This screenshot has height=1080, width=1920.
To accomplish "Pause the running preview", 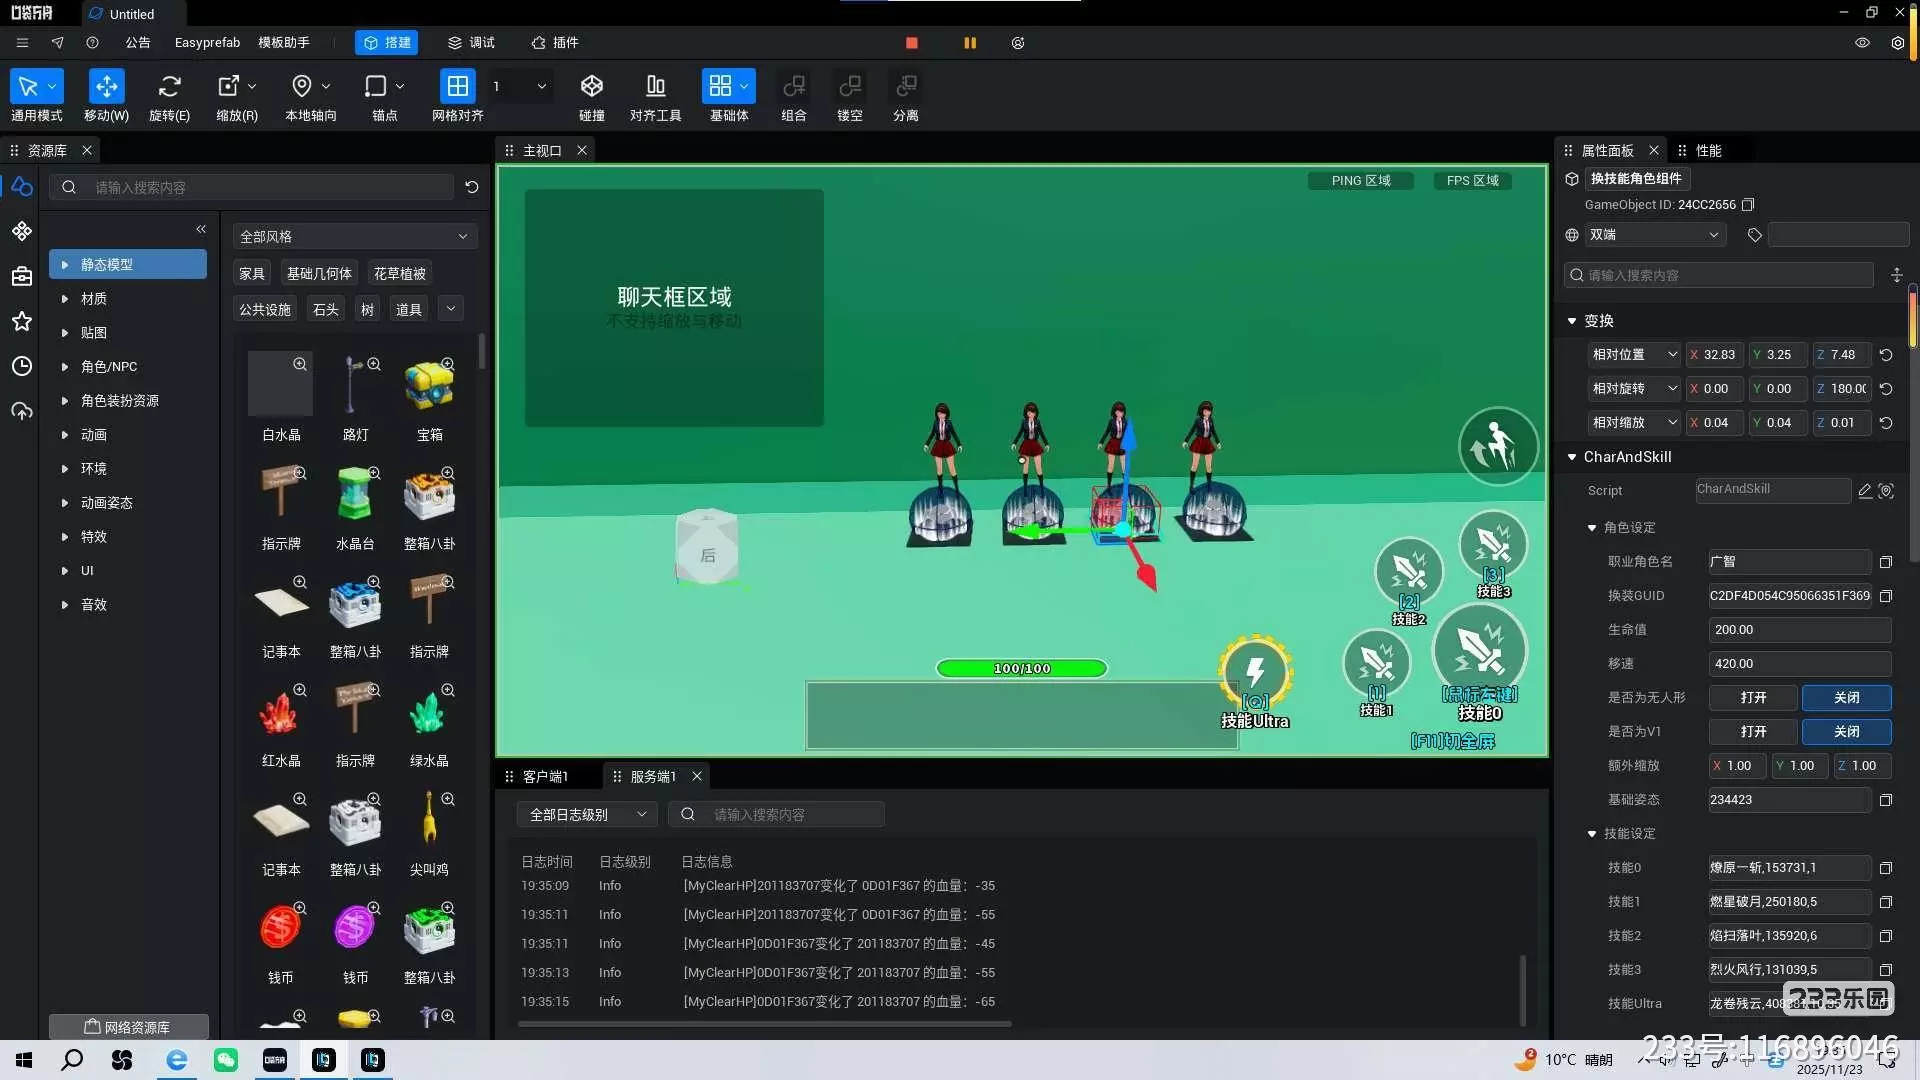I will pos(969,43).
